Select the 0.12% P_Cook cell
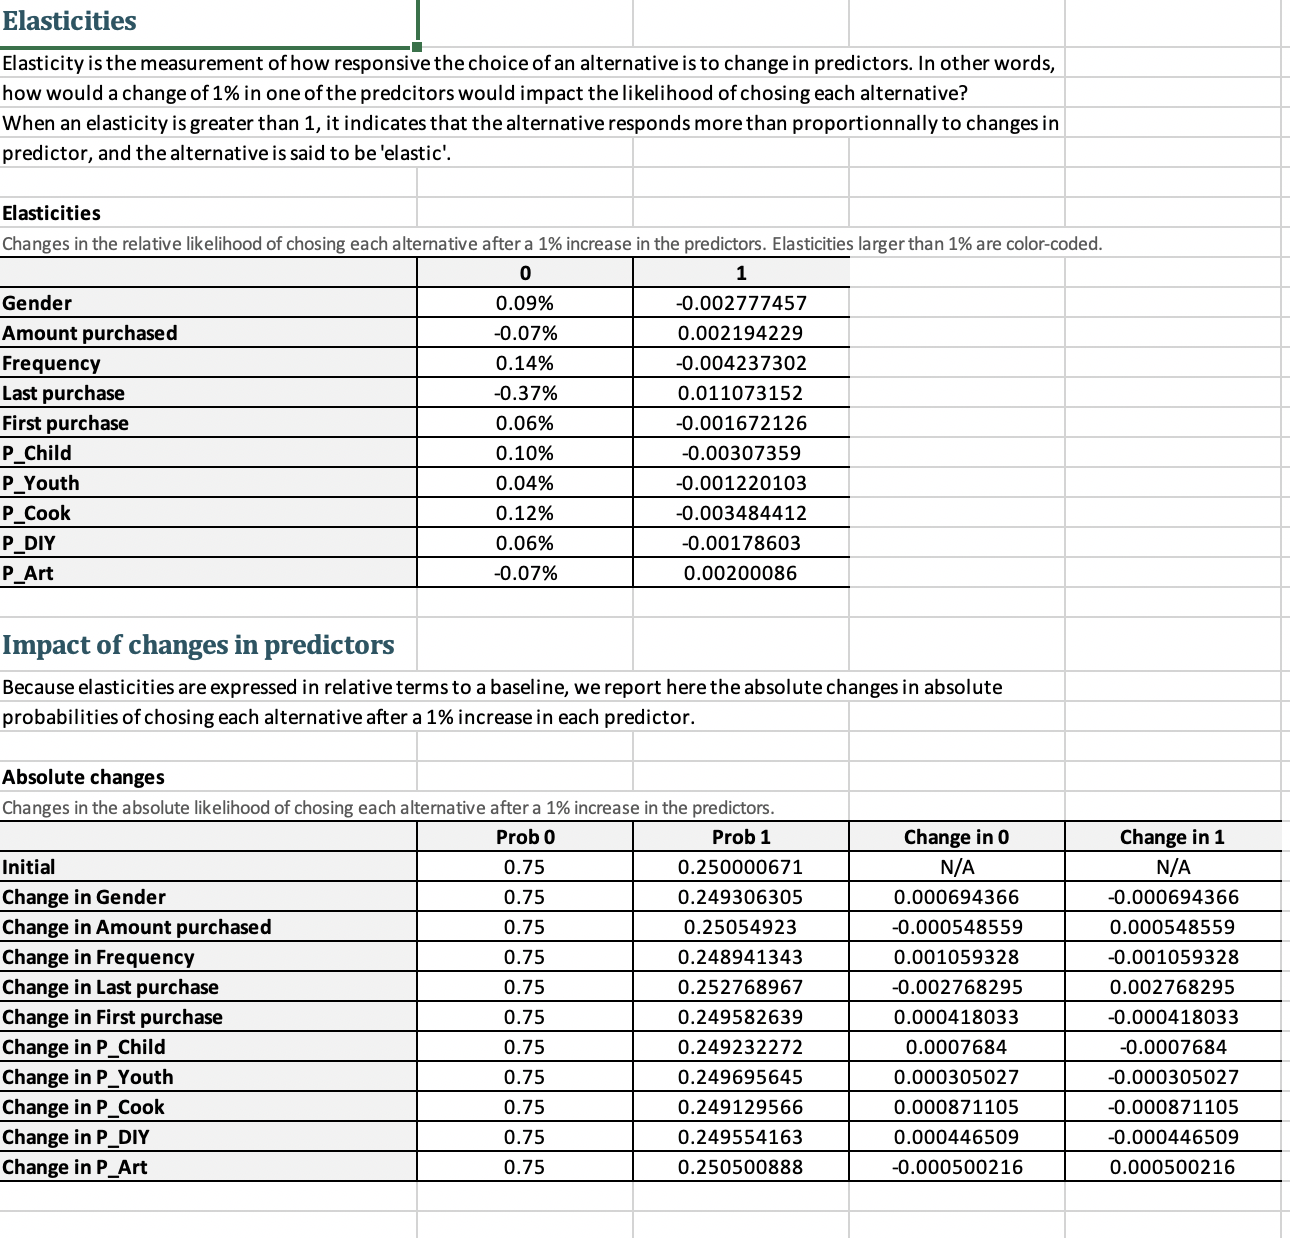 tap(525, 513)
